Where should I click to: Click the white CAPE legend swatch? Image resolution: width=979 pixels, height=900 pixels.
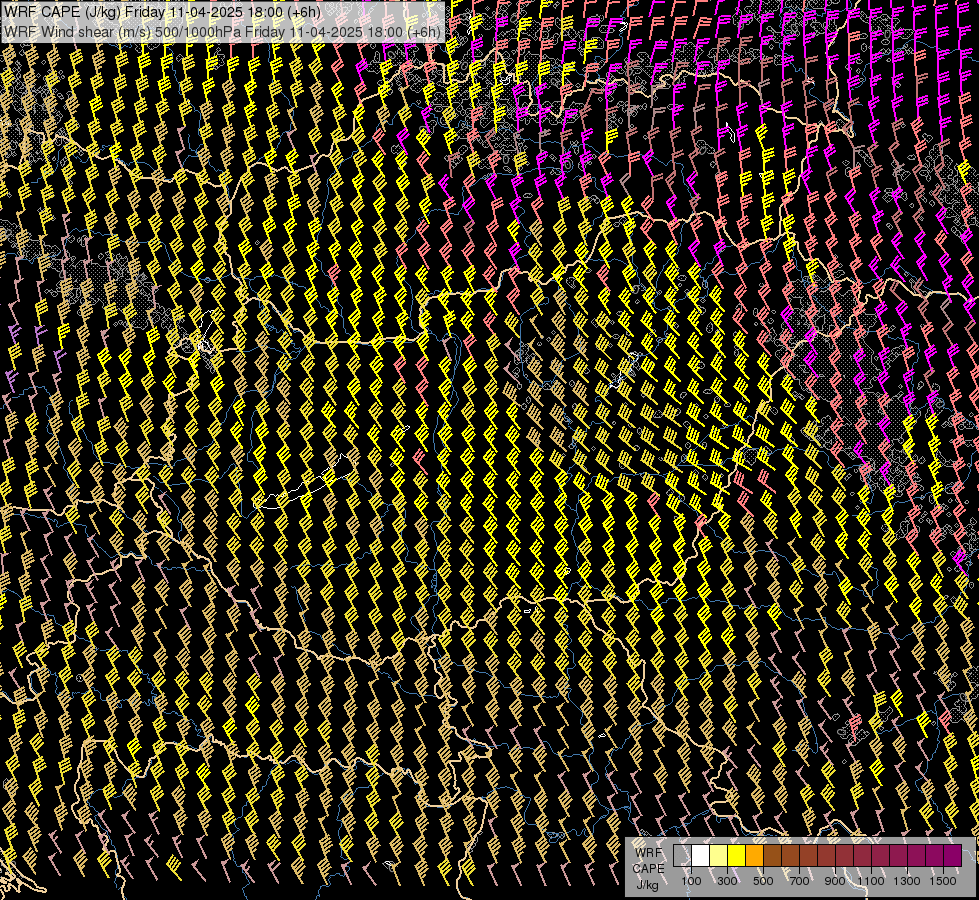point(701,855)
